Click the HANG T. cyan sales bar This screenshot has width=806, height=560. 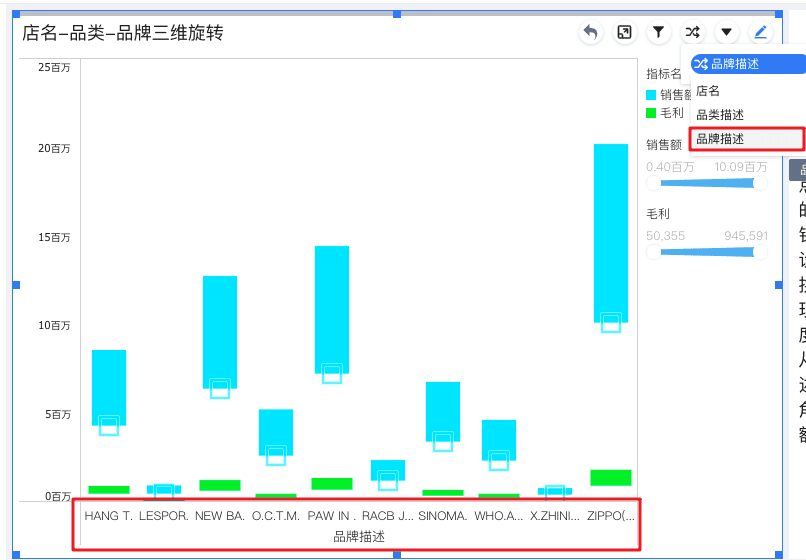click(109, 388)
